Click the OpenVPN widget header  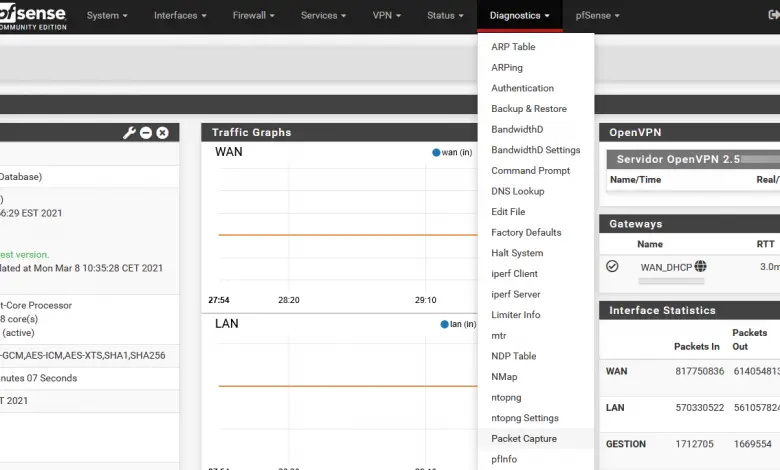tap(689, 133)
